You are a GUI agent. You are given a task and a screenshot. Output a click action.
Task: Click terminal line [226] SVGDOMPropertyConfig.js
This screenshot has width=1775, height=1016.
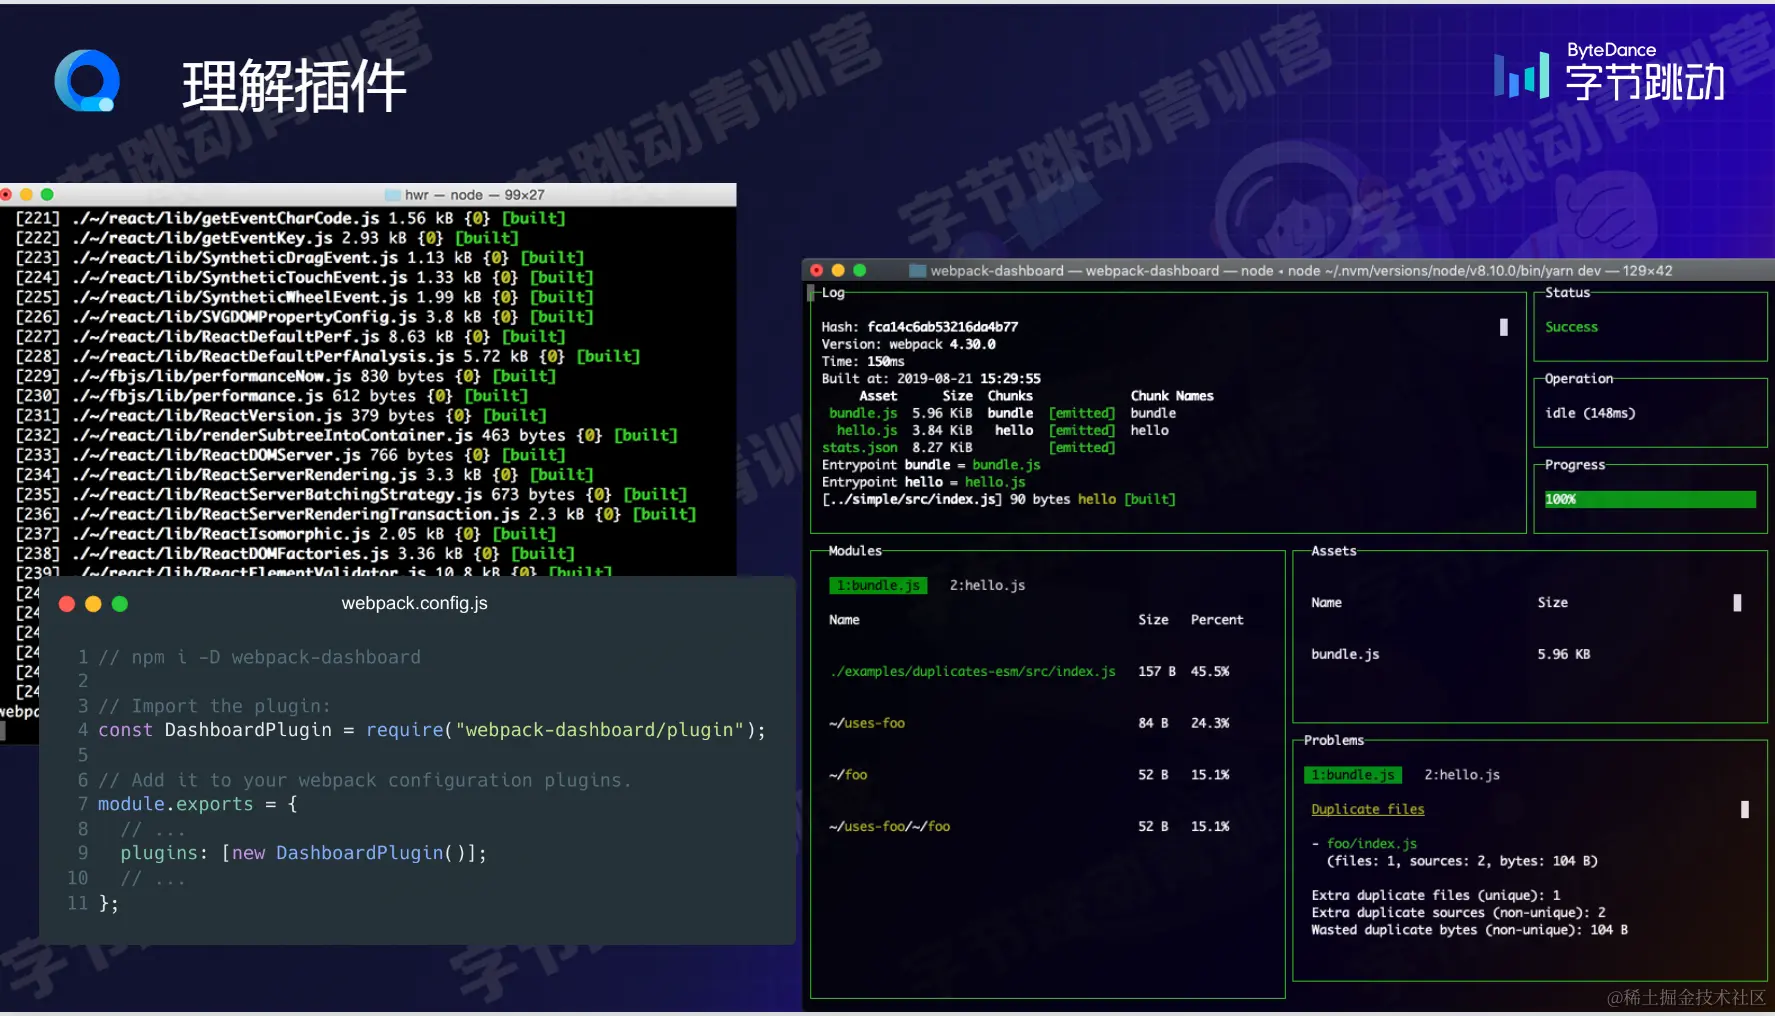click(304, 317)
